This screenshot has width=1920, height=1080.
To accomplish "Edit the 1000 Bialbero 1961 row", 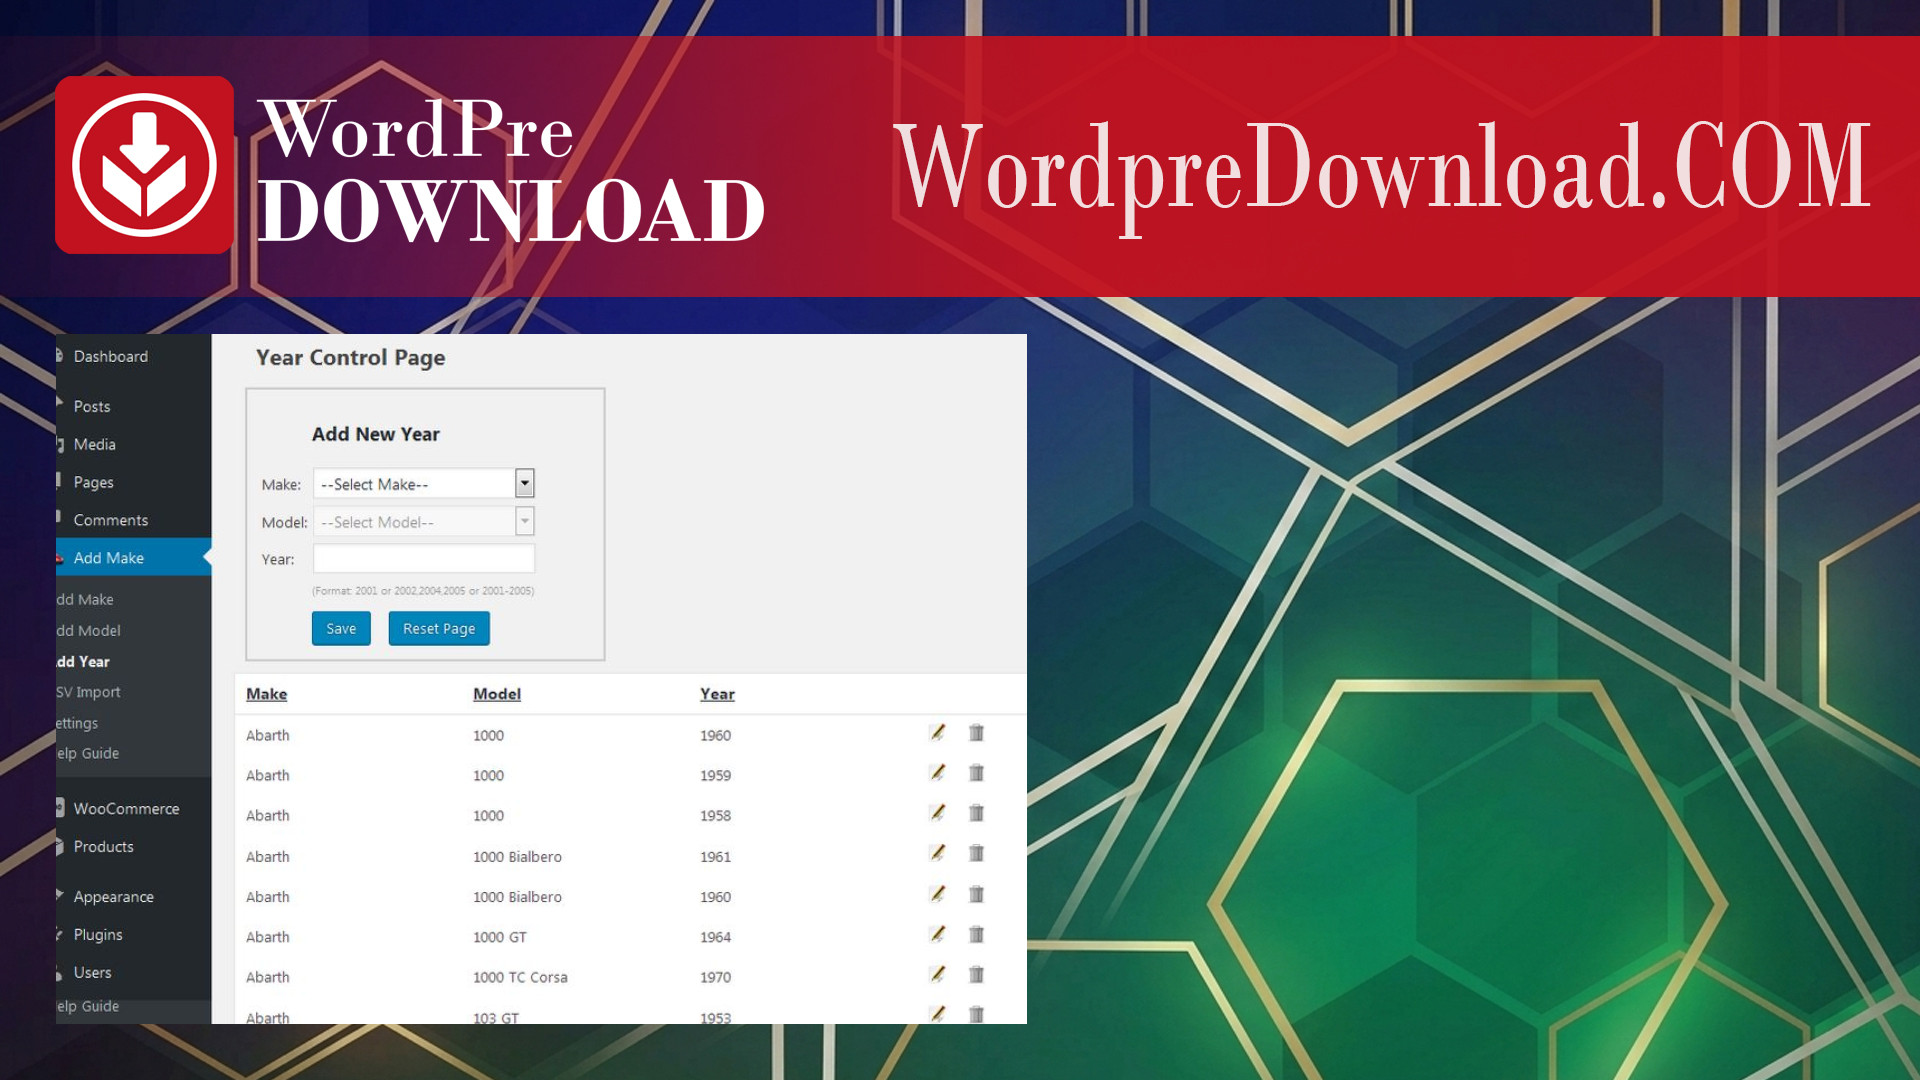I will point(937,853).
